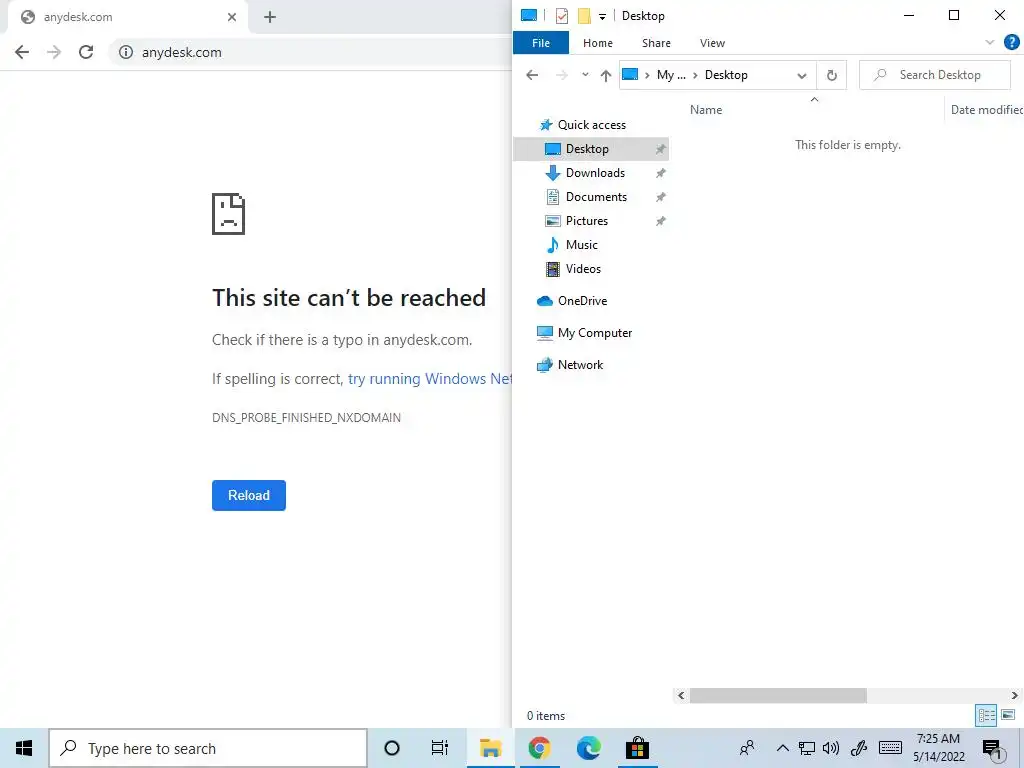Open Explorer help icon
Viewport: 1024px width, 768px height.
(x=1012, y=42)
